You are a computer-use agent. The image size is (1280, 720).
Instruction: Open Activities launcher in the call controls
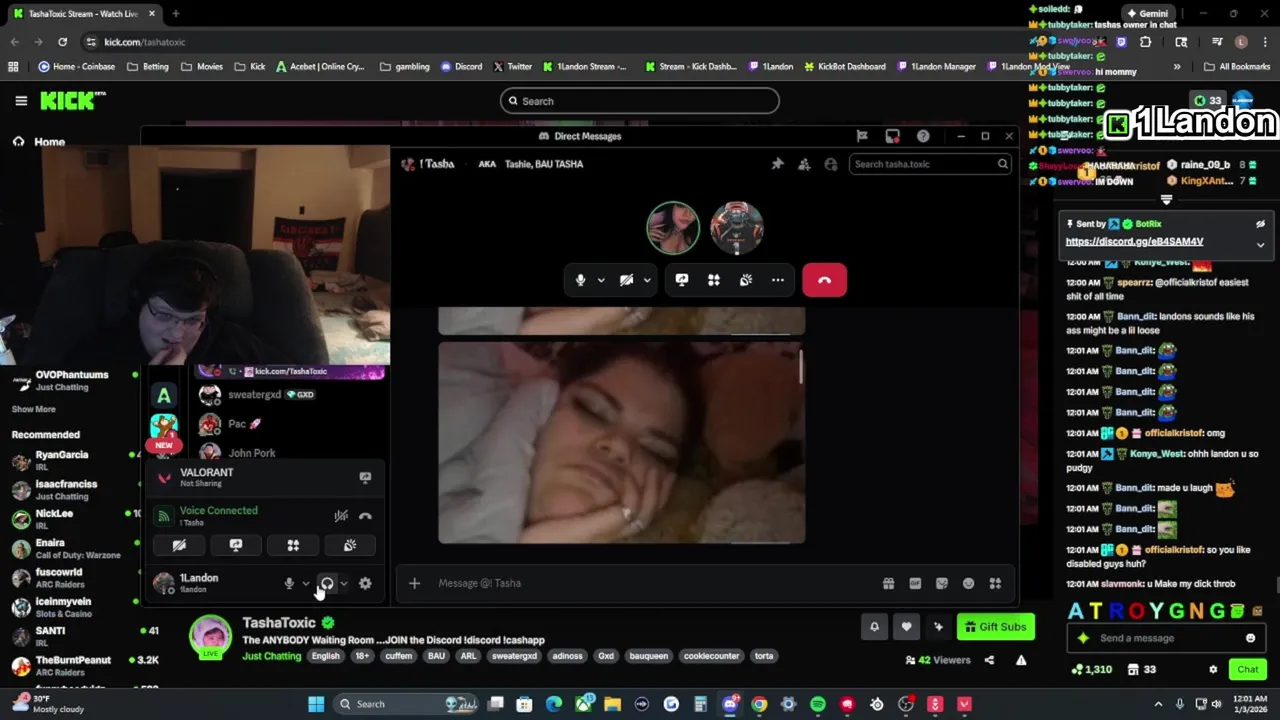coord(714,280)
